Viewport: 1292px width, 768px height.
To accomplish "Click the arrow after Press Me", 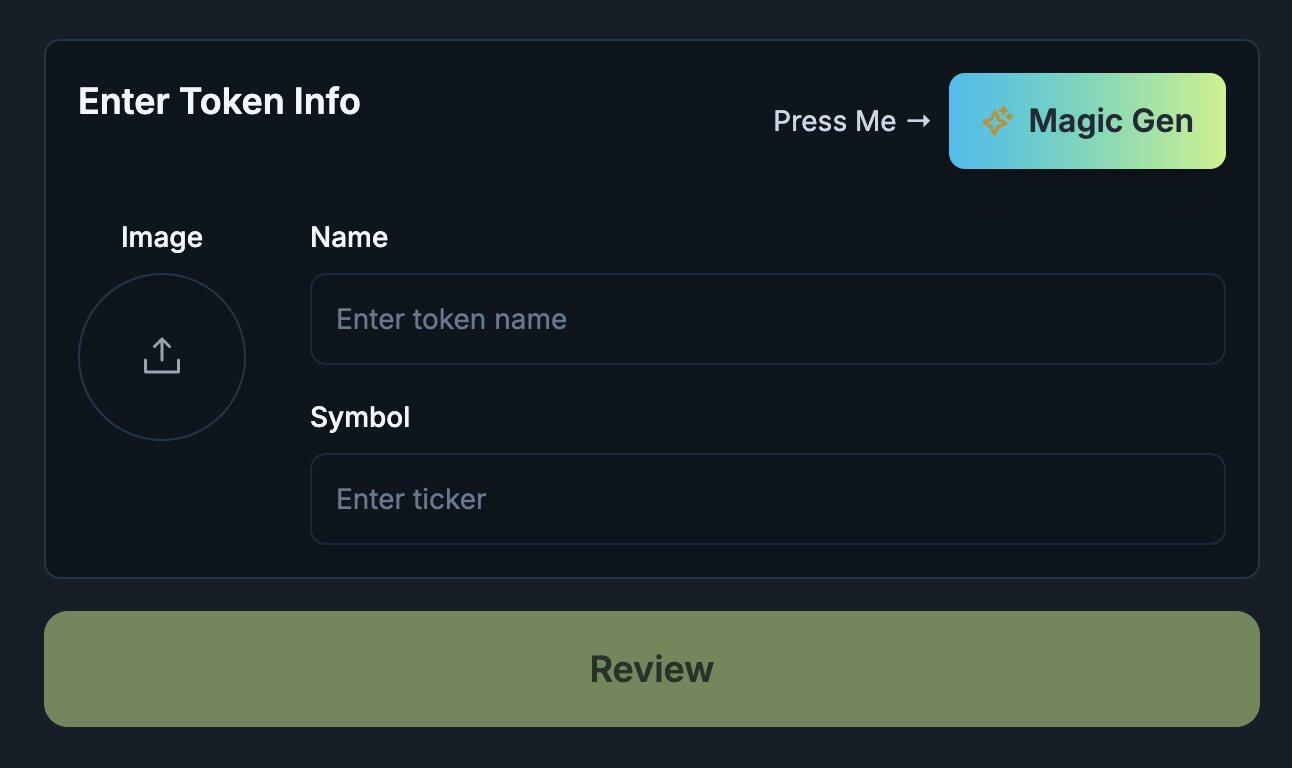I will 918,121.
